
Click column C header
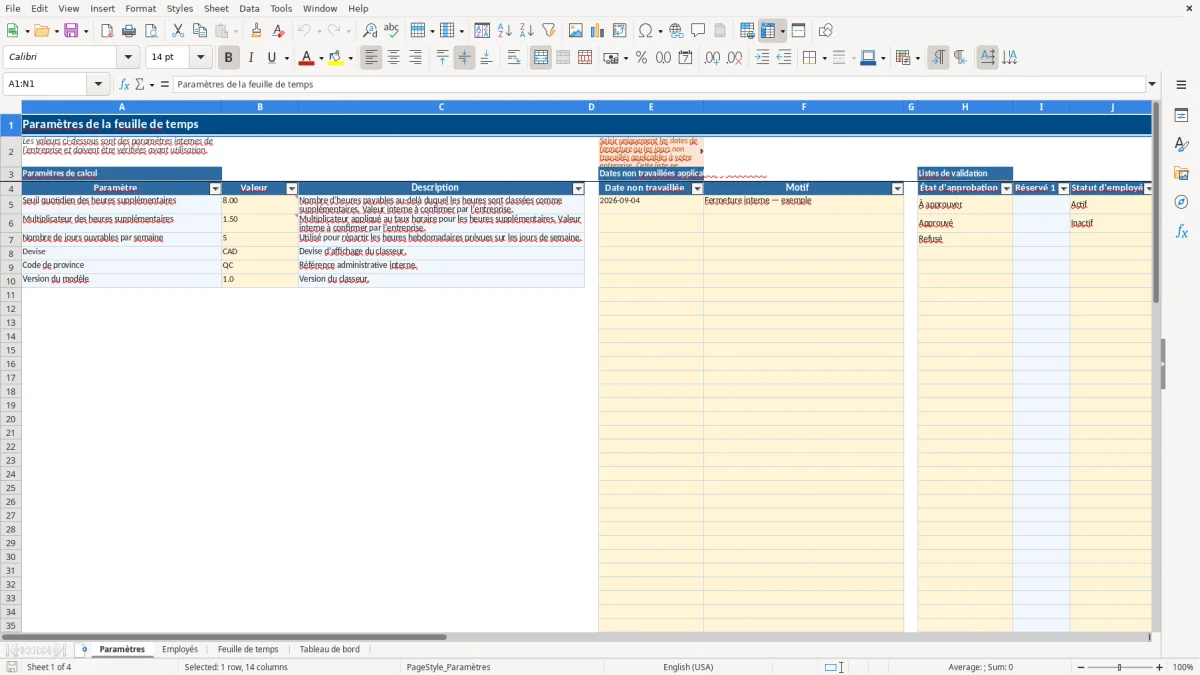pyautogui.click(x=441, y=107)
